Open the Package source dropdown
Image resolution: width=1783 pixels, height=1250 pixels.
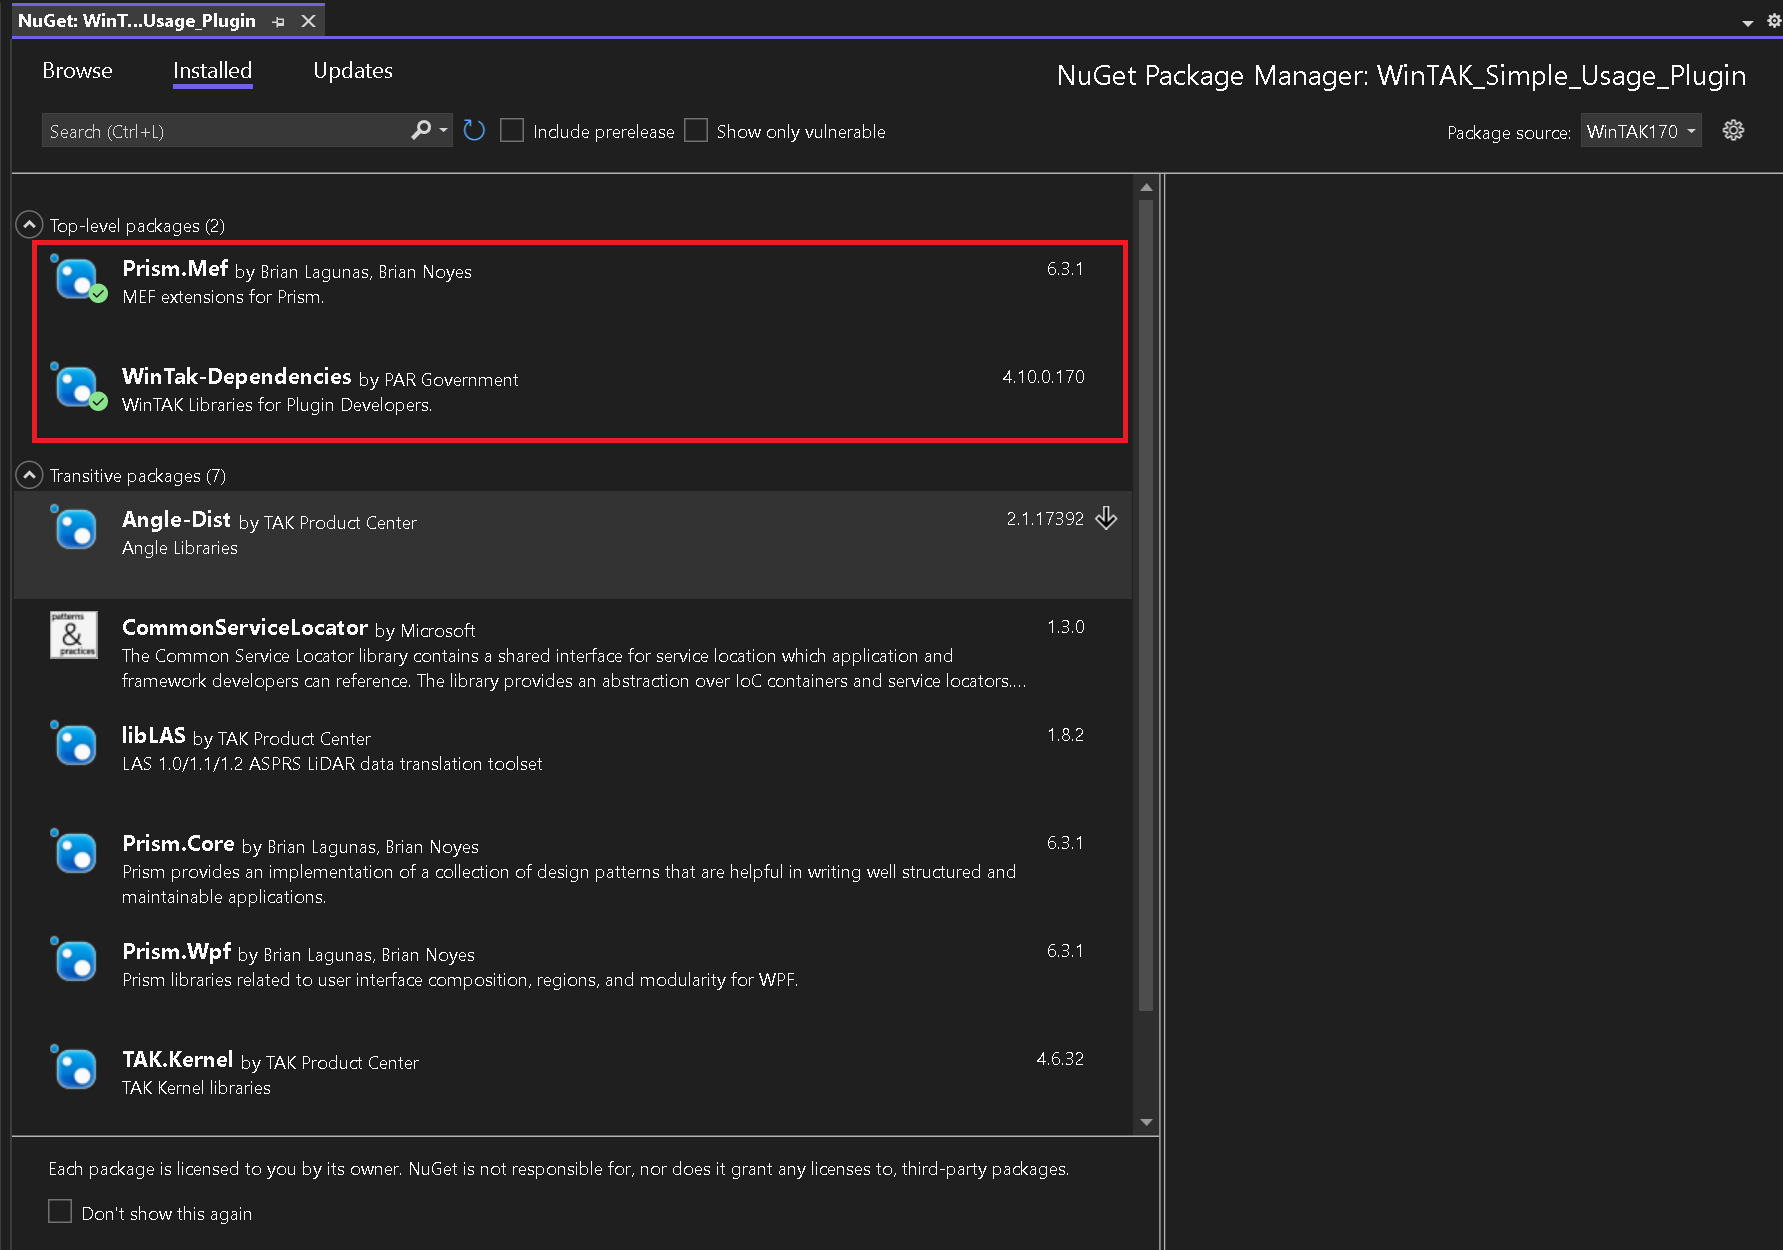click(1640, 131)
